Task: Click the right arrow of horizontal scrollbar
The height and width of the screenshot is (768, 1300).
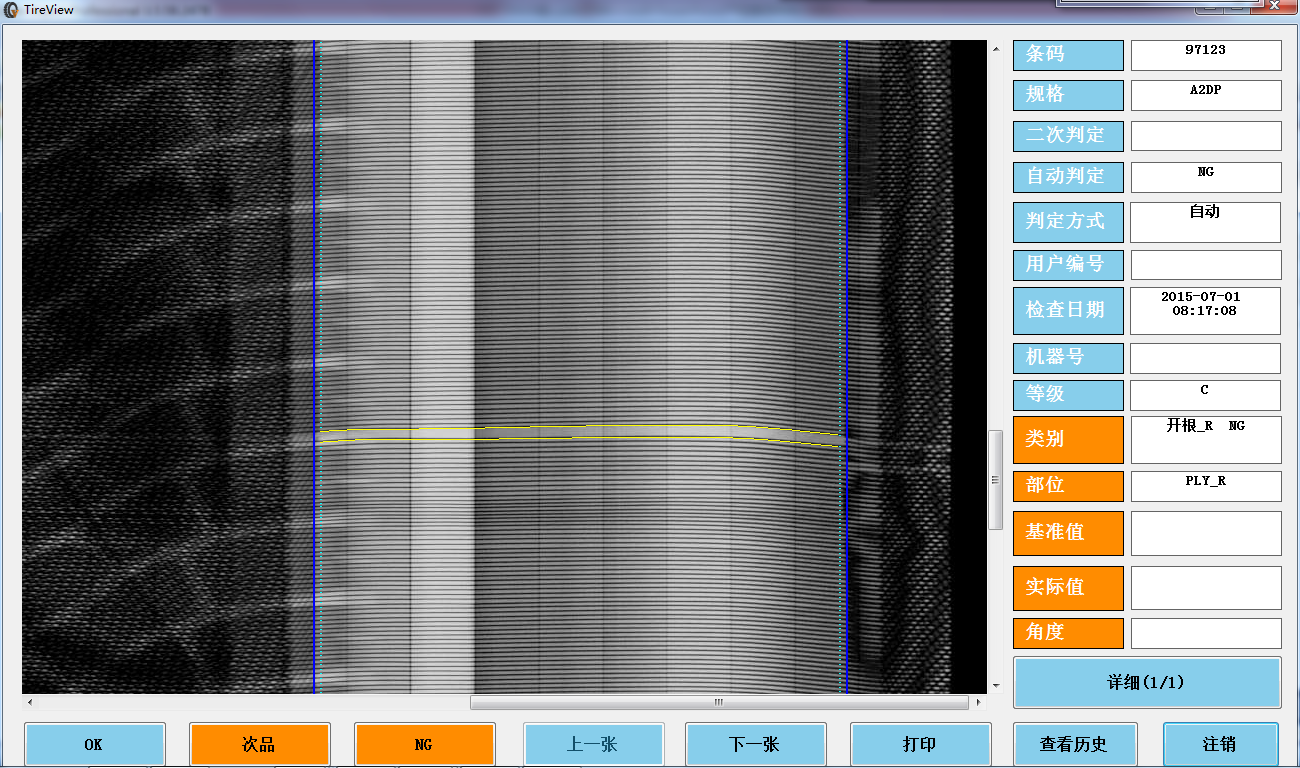Action: click(x=977, y=703)
